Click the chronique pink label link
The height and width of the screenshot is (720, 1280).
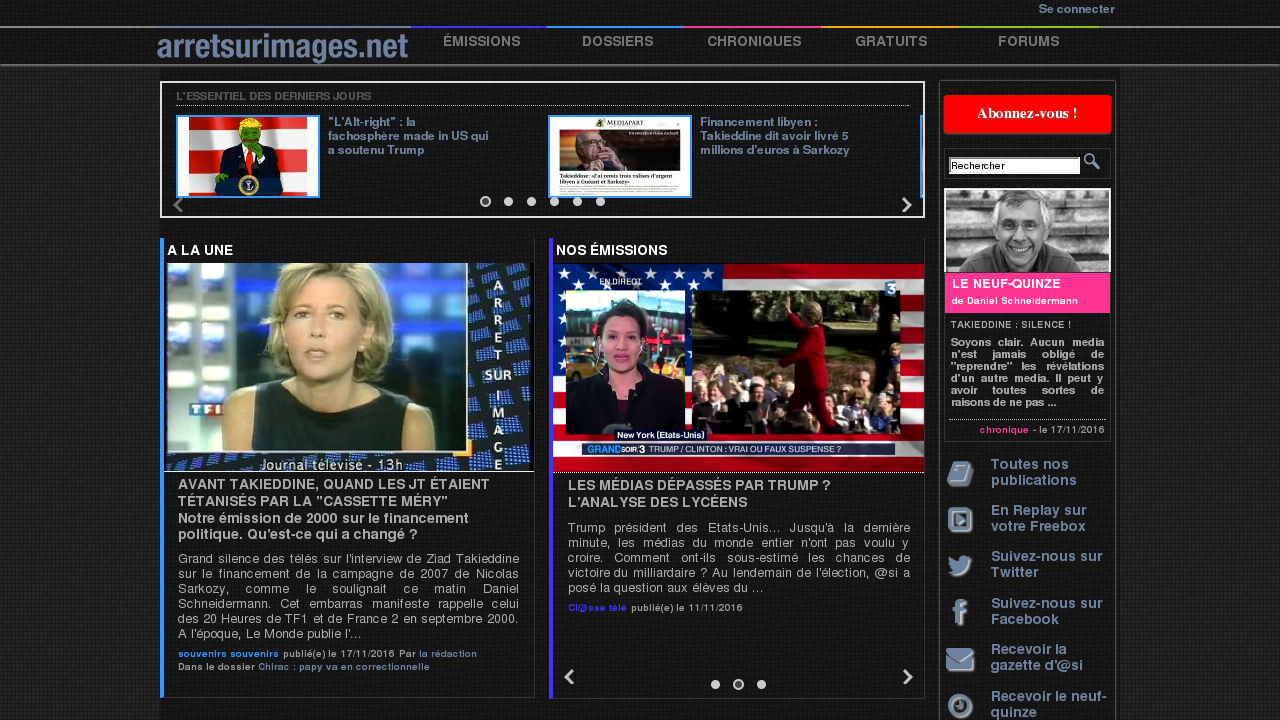point(1004,430)
